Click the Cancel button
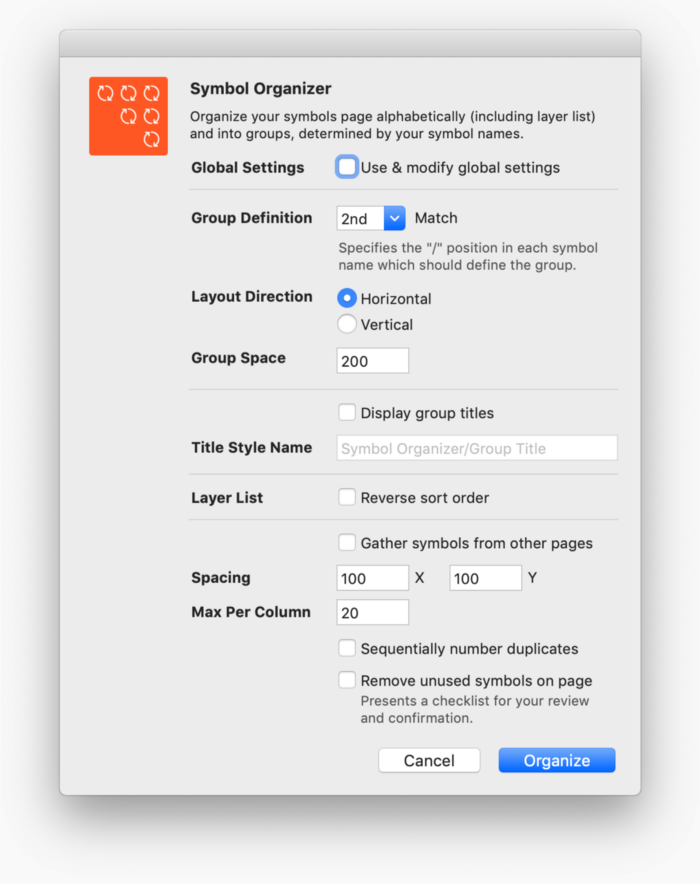The width and height of the screenshot is (700, 884). [429, 761]
